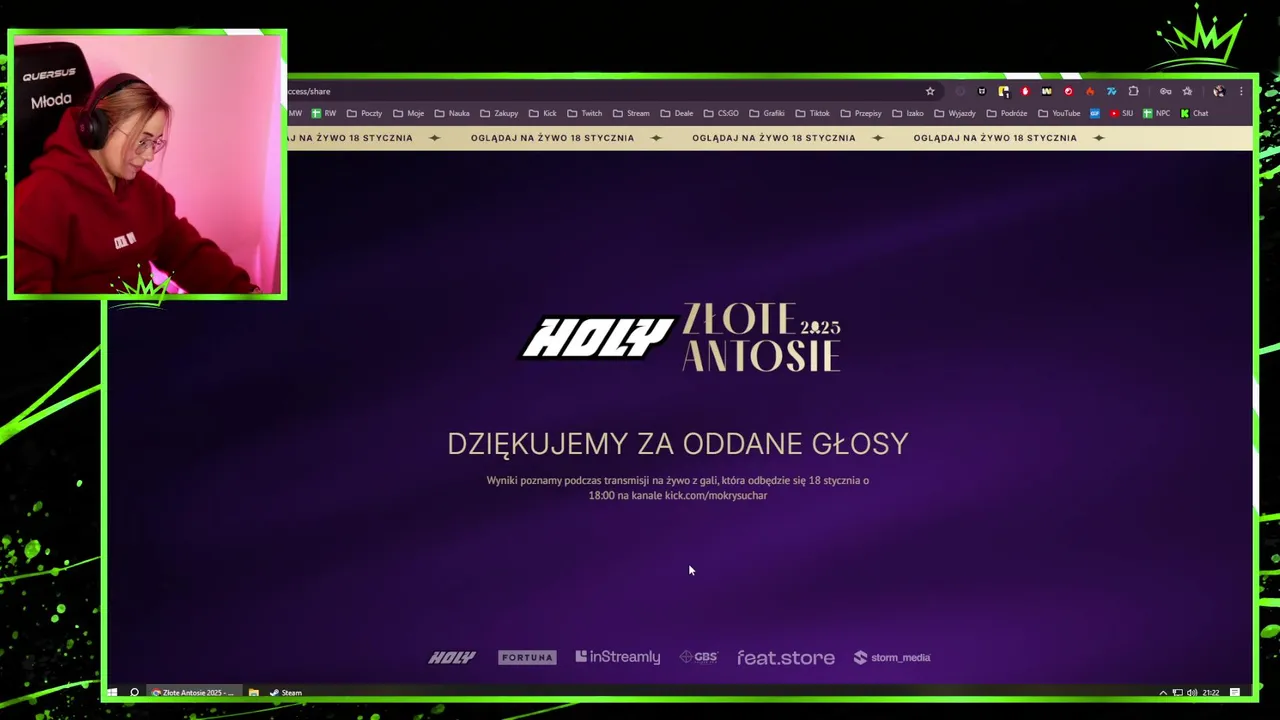Screen dimensions: 1280x720
Task: Open the CS:GO bookmarks folder
Action: (x=721, y=113)
